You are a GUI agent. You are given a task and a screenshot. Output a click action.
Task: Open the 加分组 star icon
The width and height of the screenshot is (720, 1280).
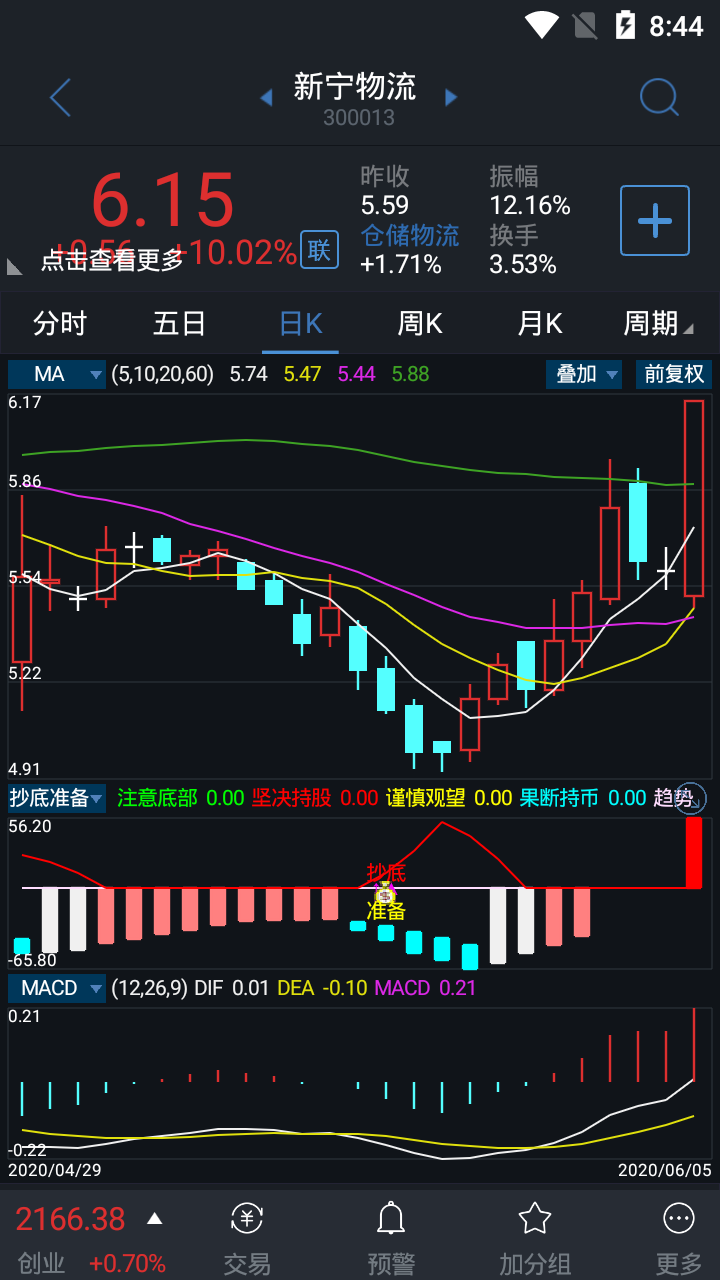click(x=535, y=1218)
